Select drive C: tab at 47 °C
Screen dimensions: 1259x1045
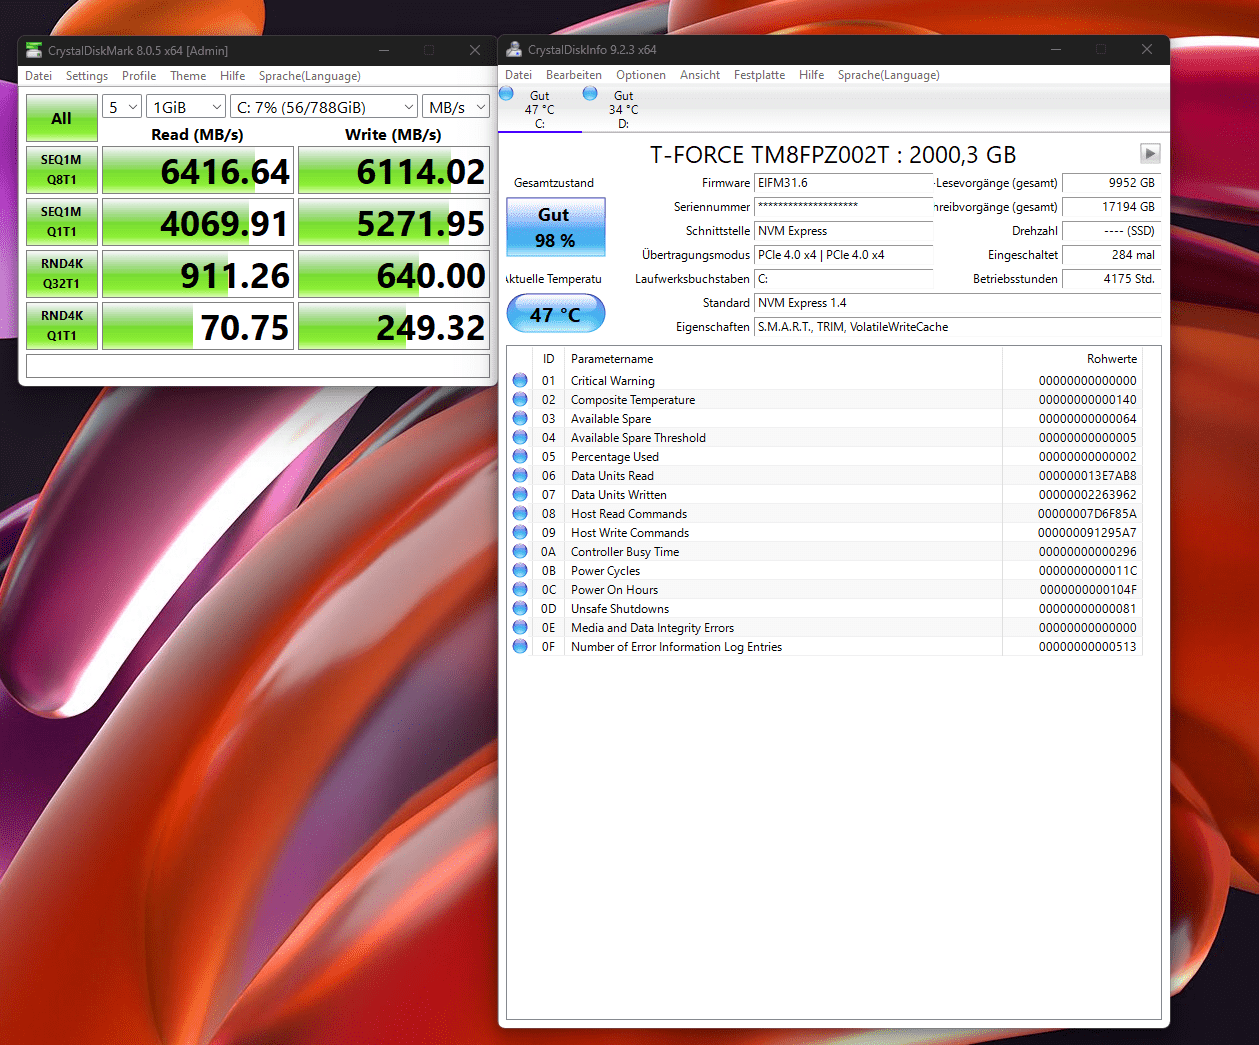[539, 109]
